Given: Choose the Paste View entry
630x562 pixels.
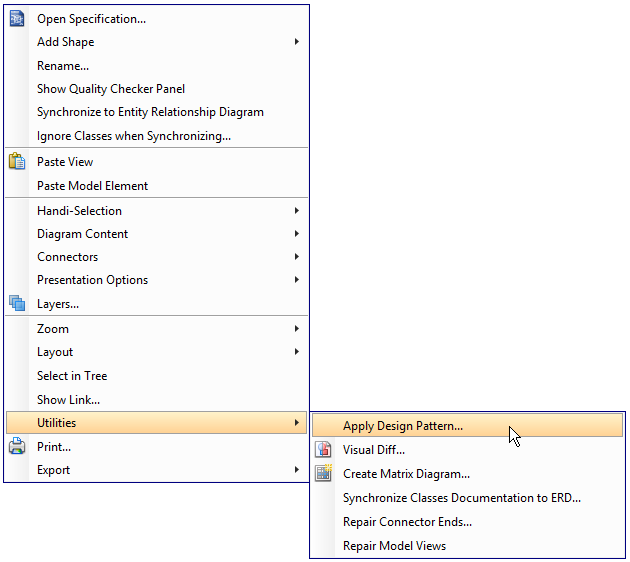Looking at the screenshot, I should 157,161.
